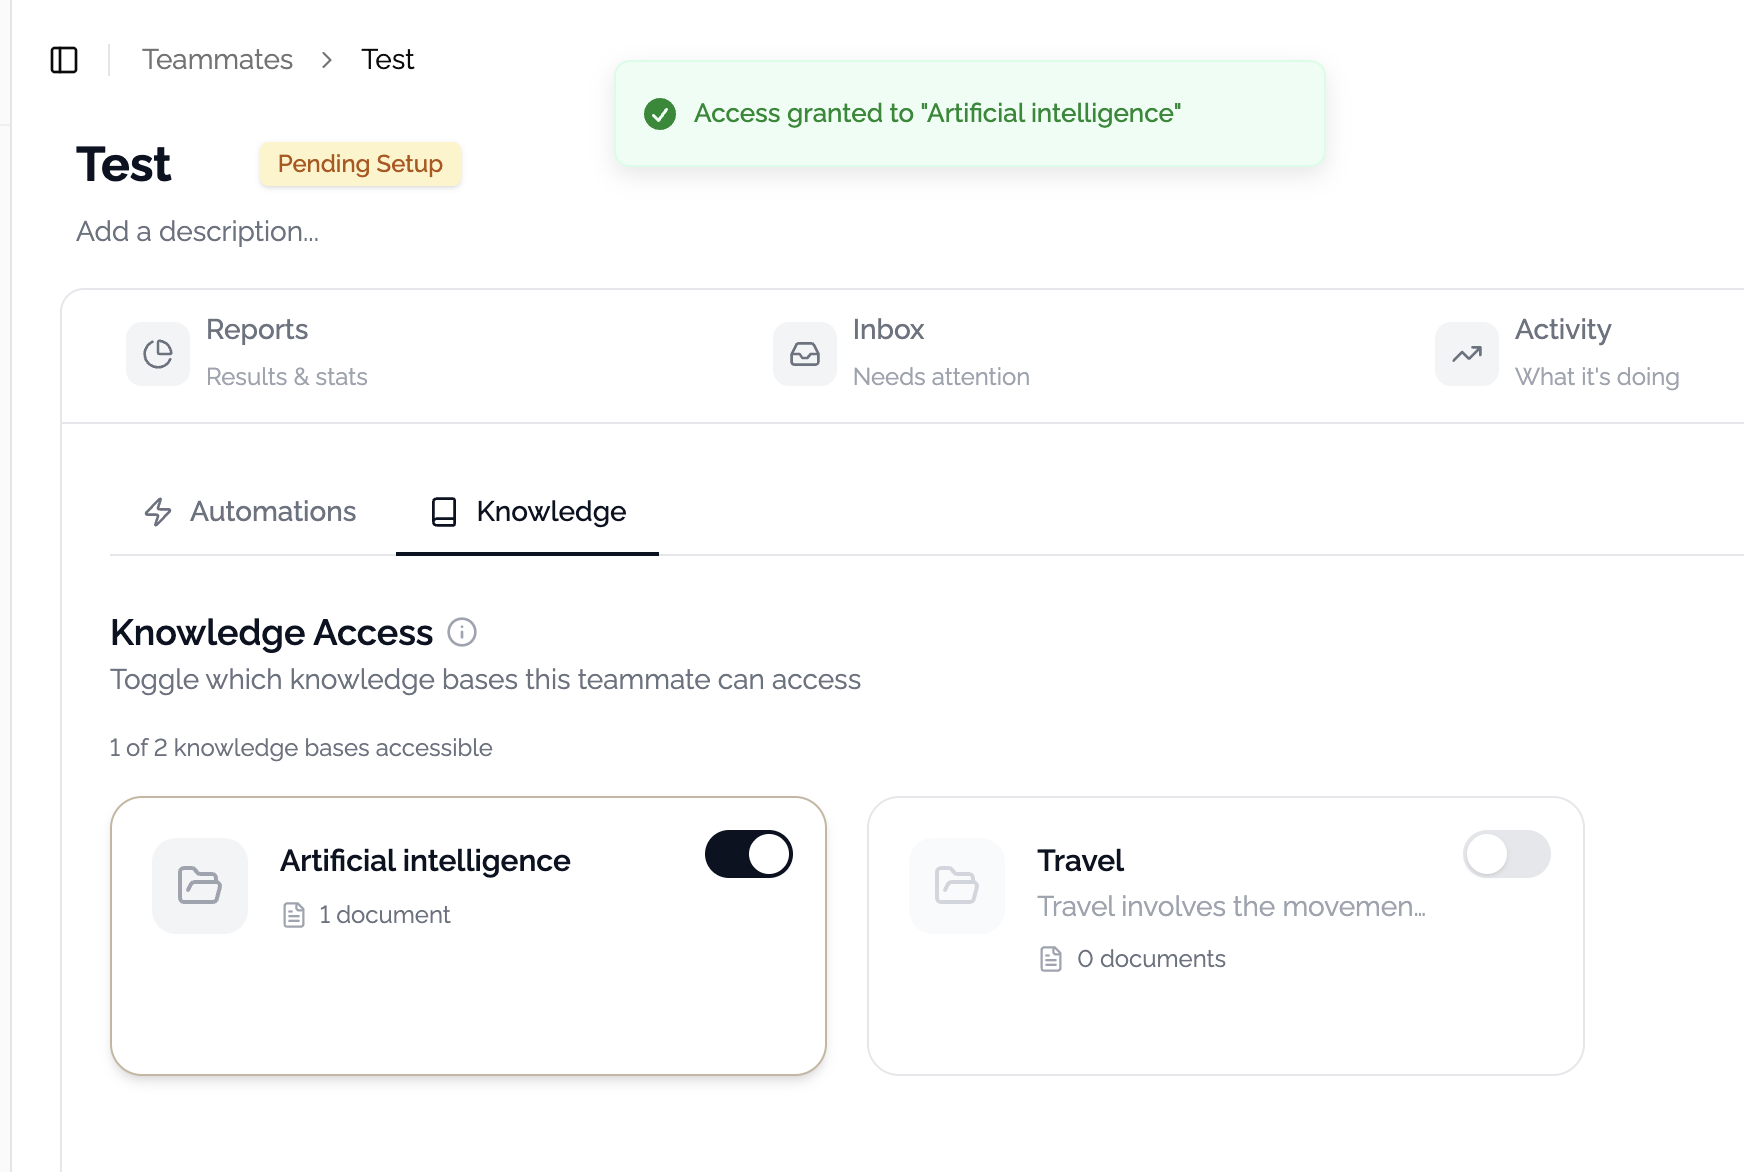Viewport: 1744px width, 1172px height.
Task: Click the Pending Setup badge
Action: pos(360,163)
